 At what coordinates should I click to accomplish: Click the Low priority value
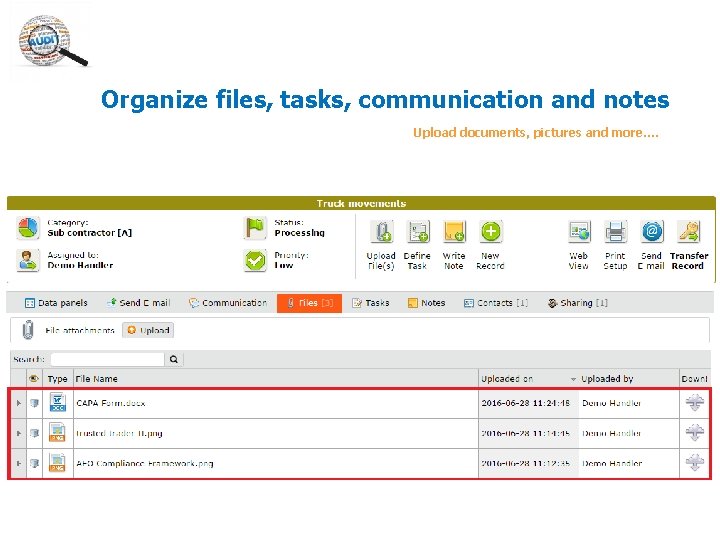click(x=284, y=265)
